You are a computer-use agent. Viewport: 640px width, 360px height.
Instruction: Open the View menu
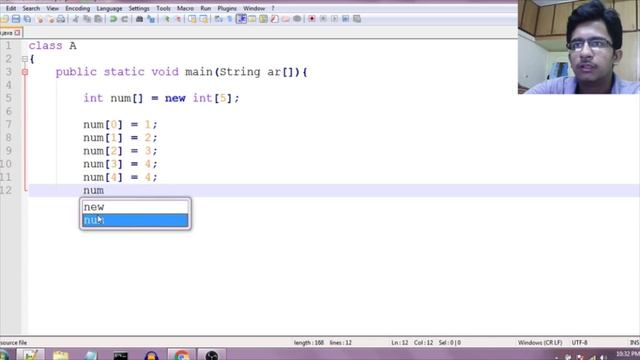coord(52,8)
